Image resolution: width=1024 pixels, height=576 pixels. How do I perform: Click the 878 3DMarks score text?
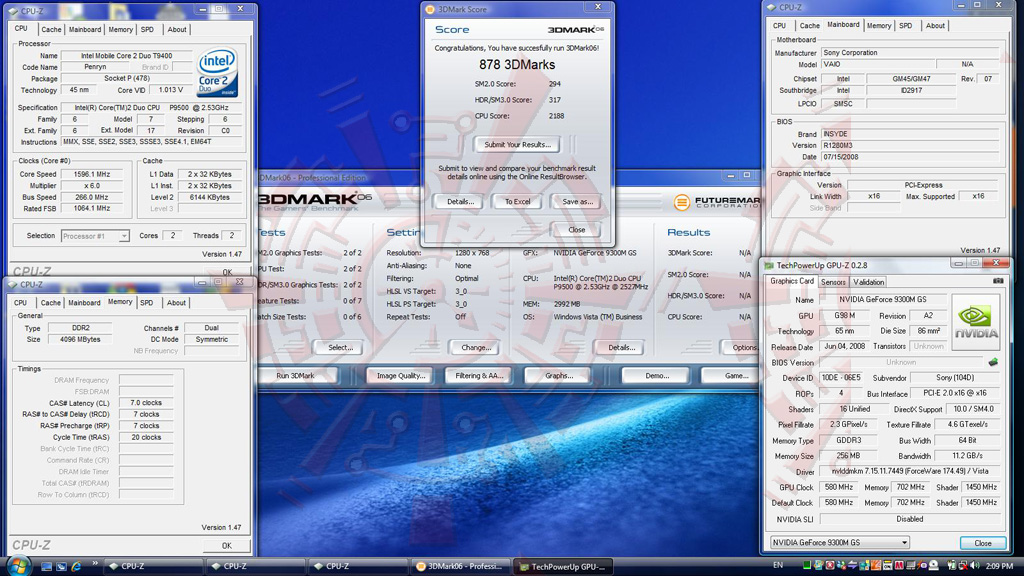point(517,65)
